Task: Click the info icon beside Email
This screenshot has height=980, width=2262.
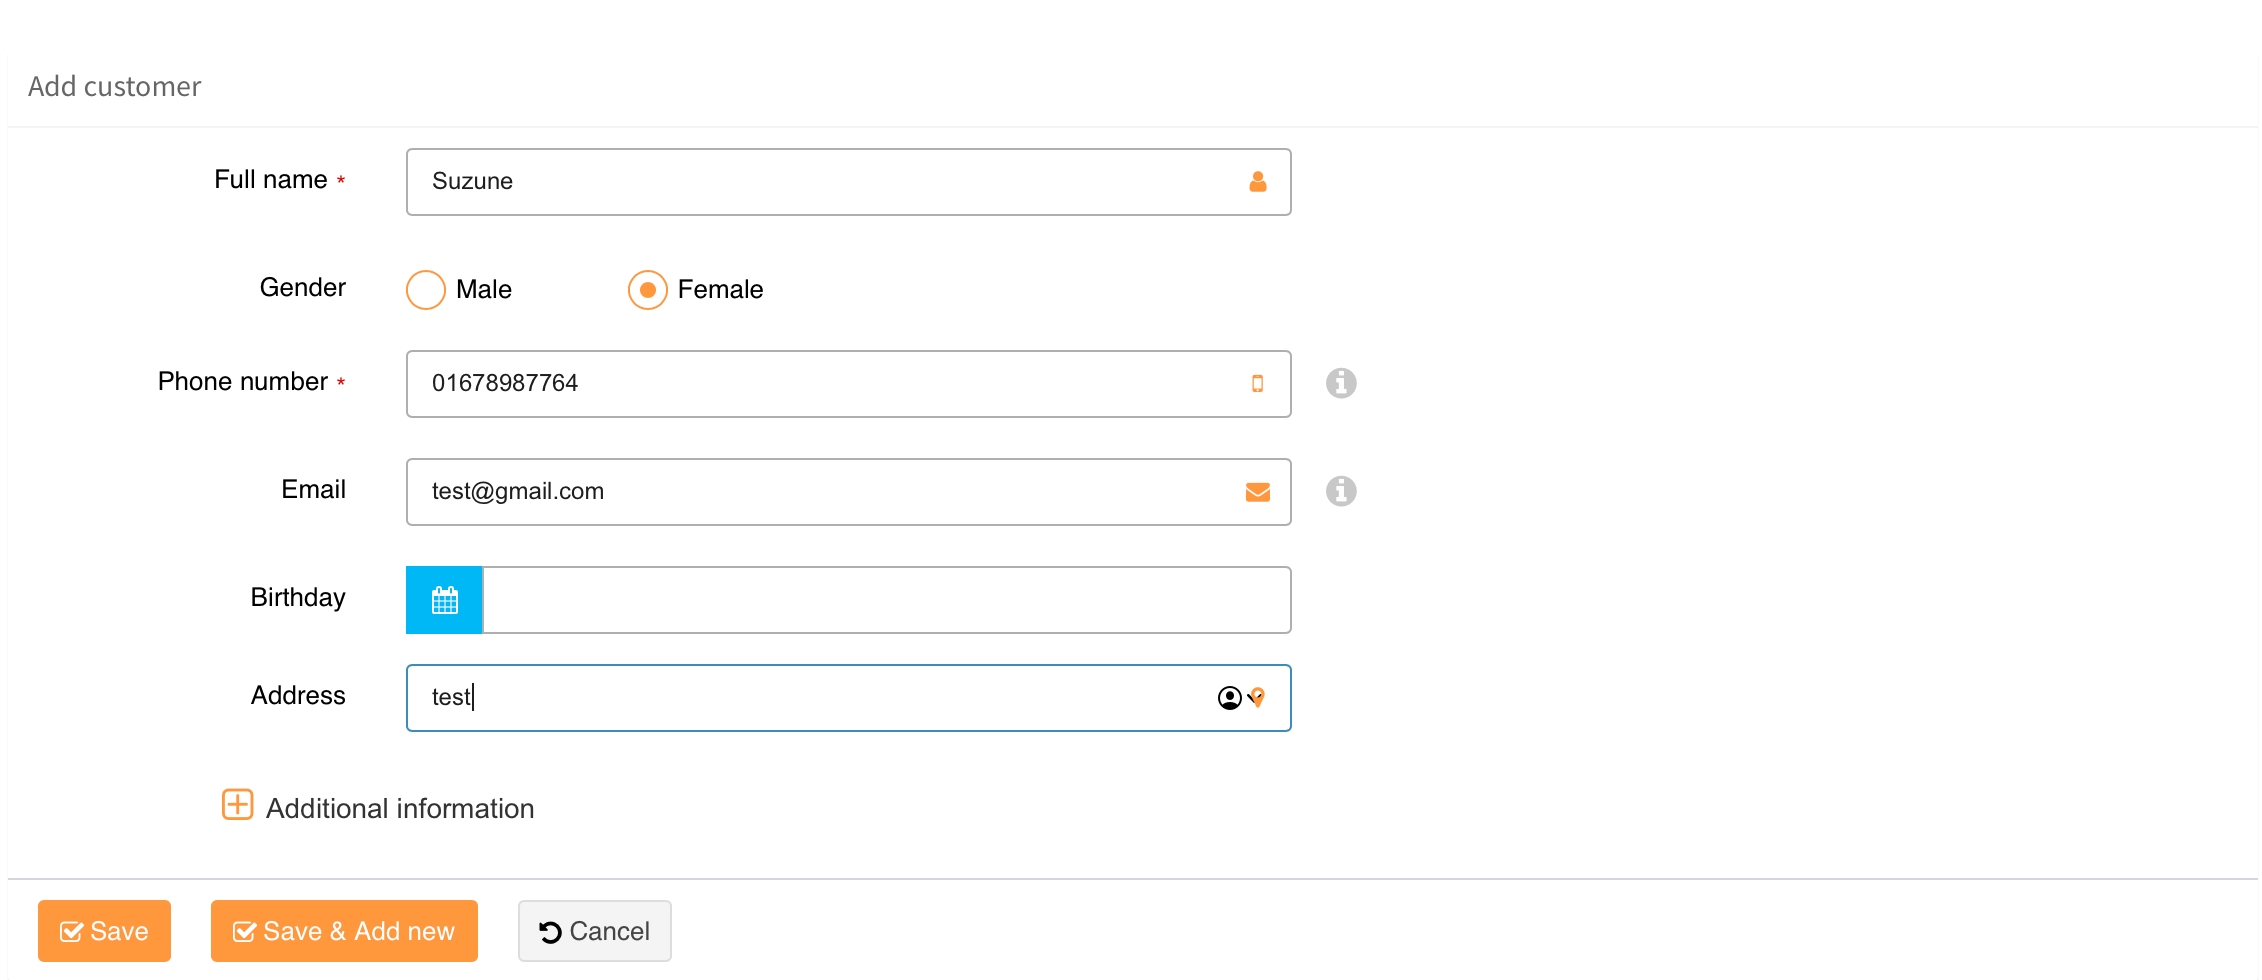Action: pos(1341,491)
